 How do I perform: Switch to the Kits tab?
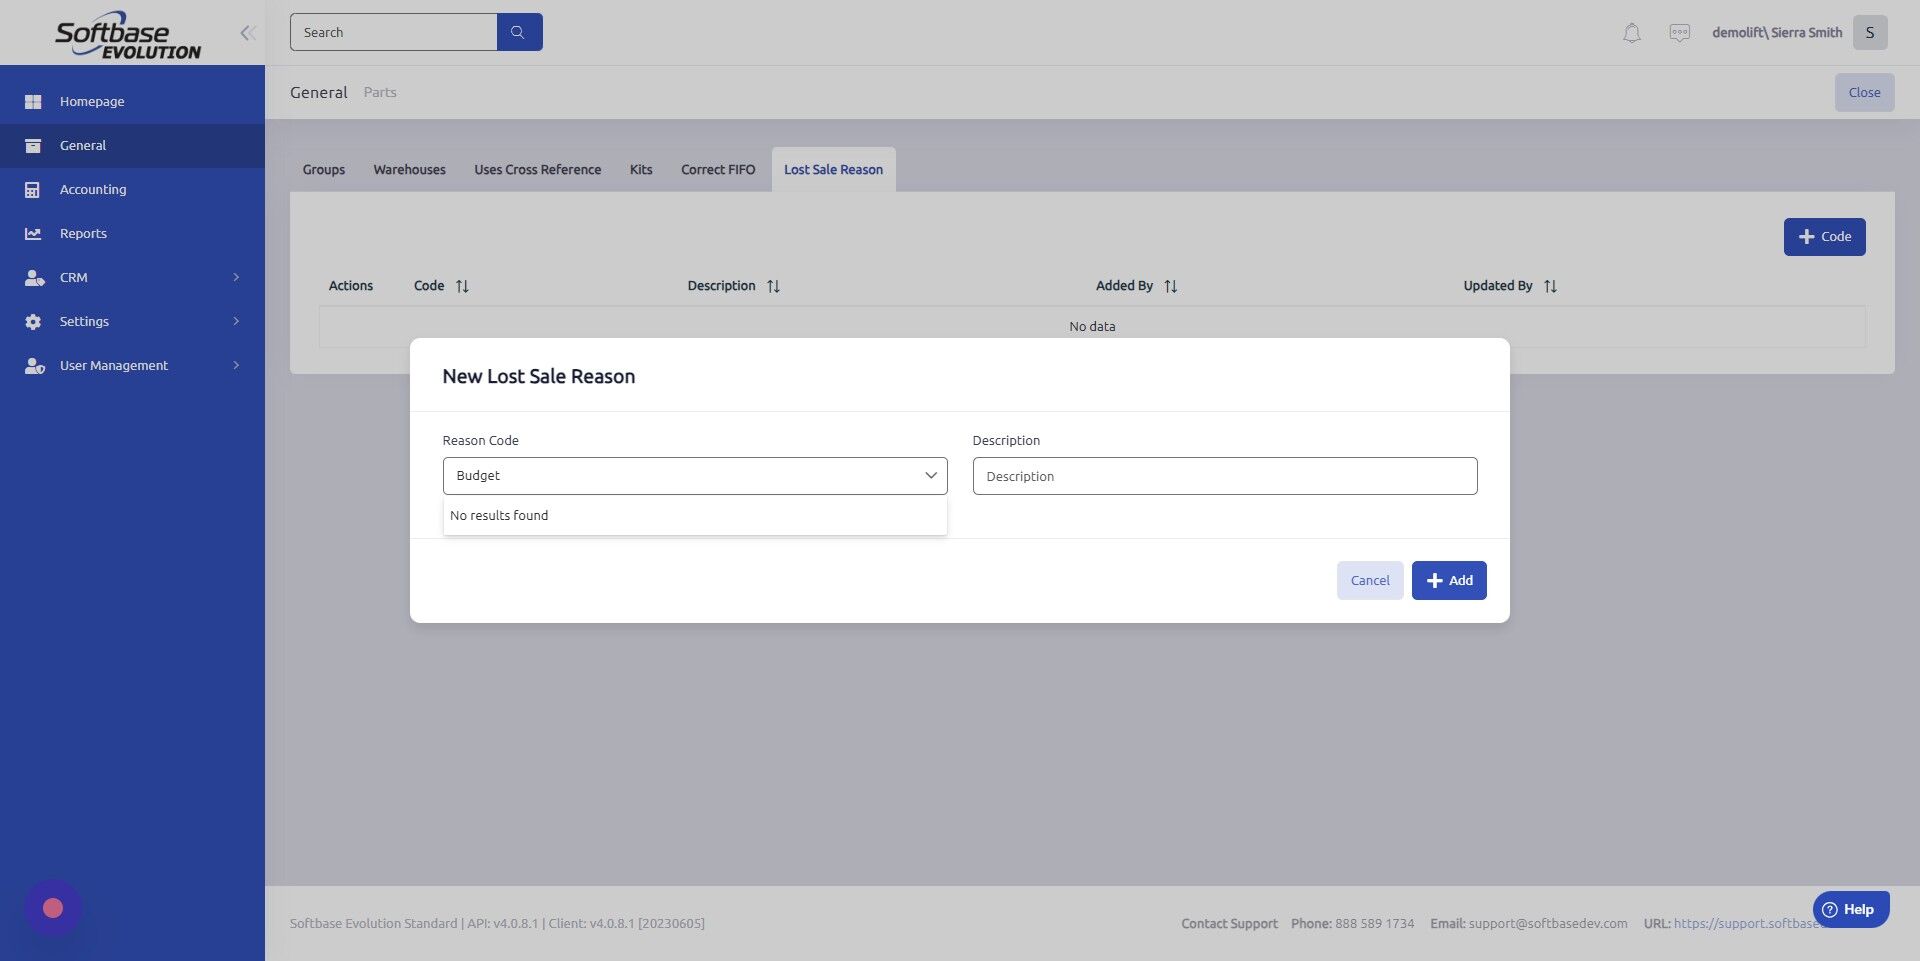tap(641, 170)
